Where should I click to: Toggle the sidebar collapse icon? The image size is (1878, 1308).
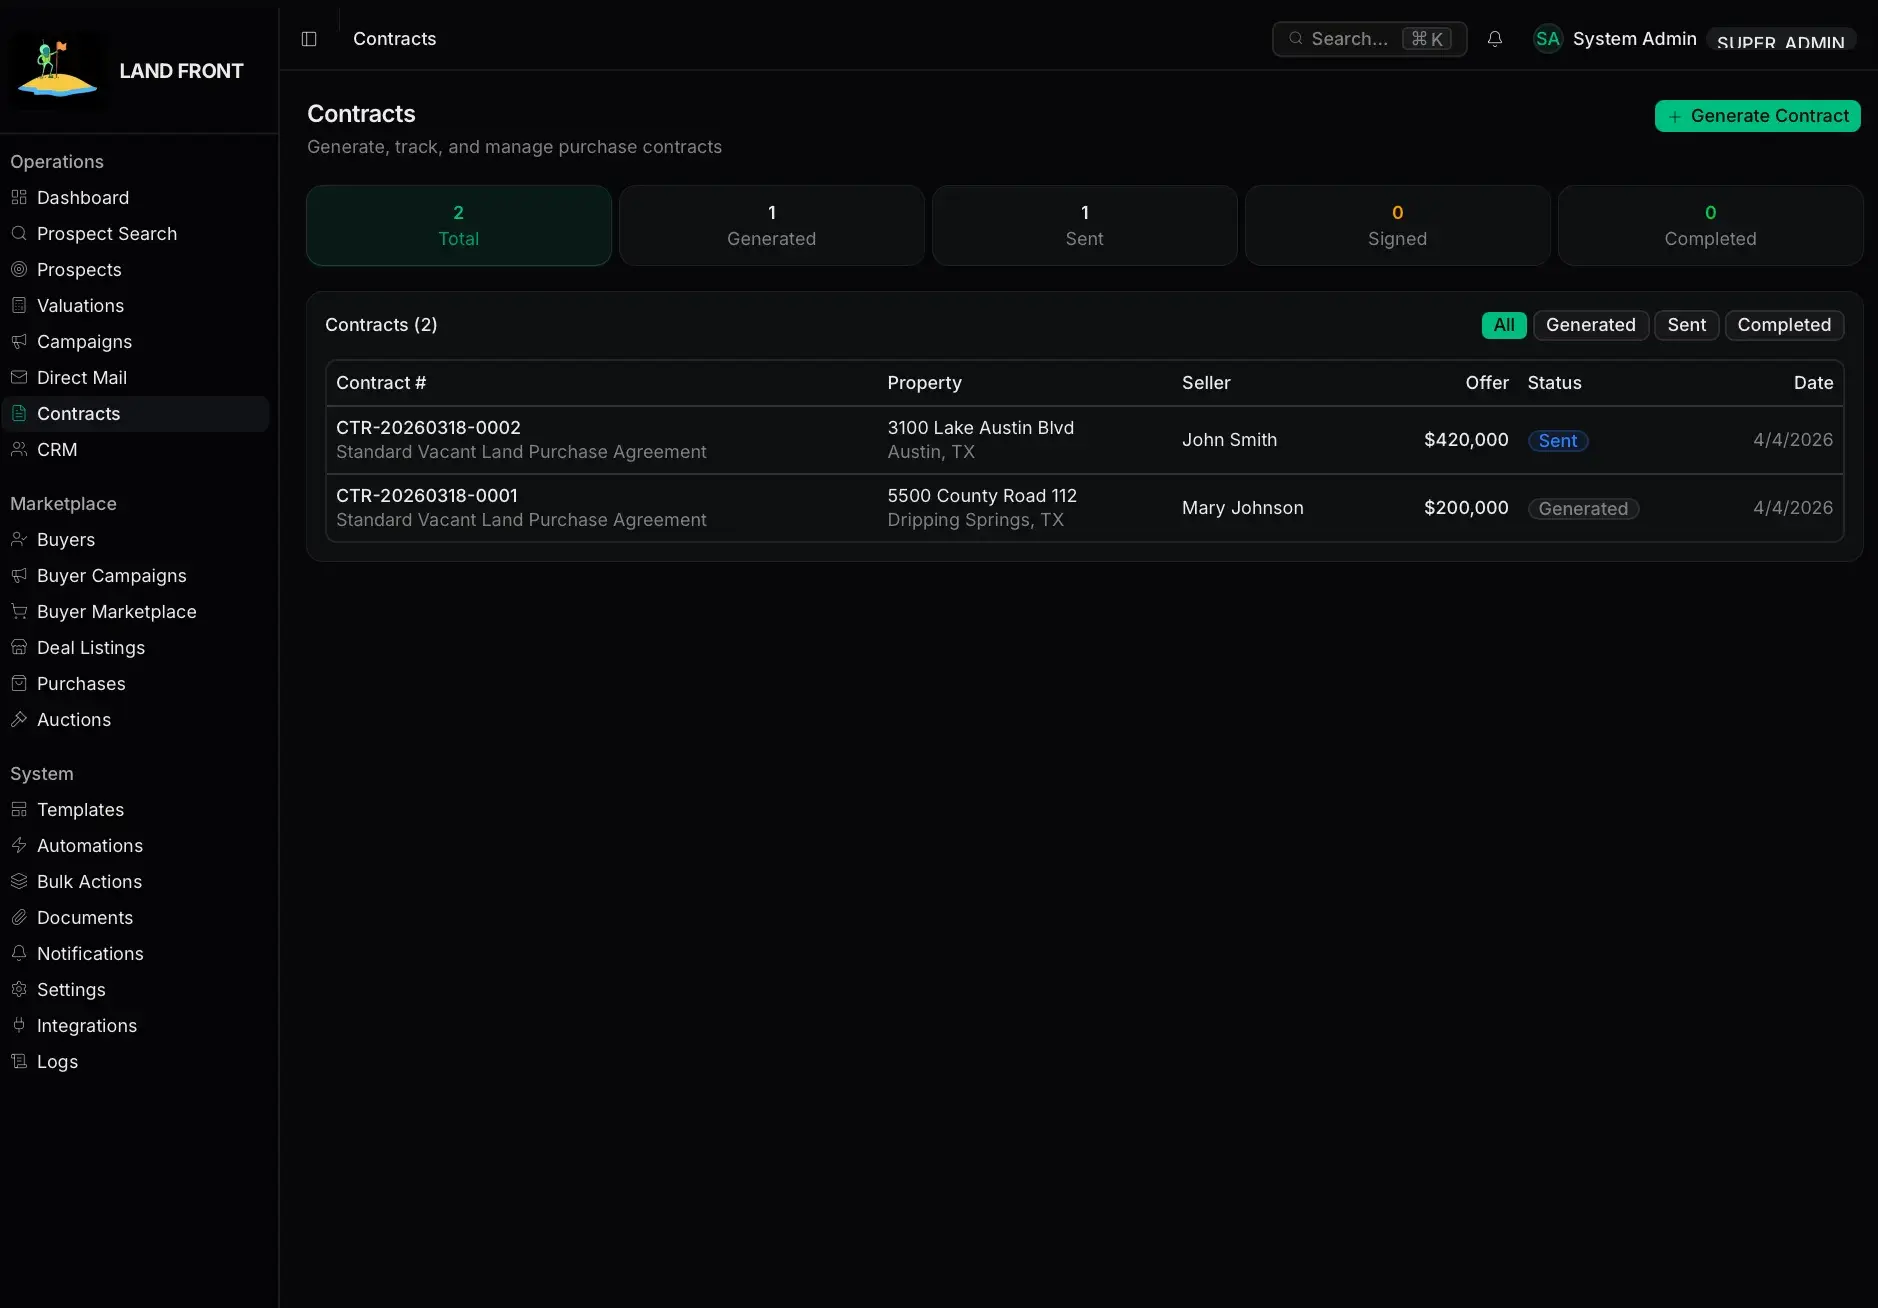click(309, 39)
